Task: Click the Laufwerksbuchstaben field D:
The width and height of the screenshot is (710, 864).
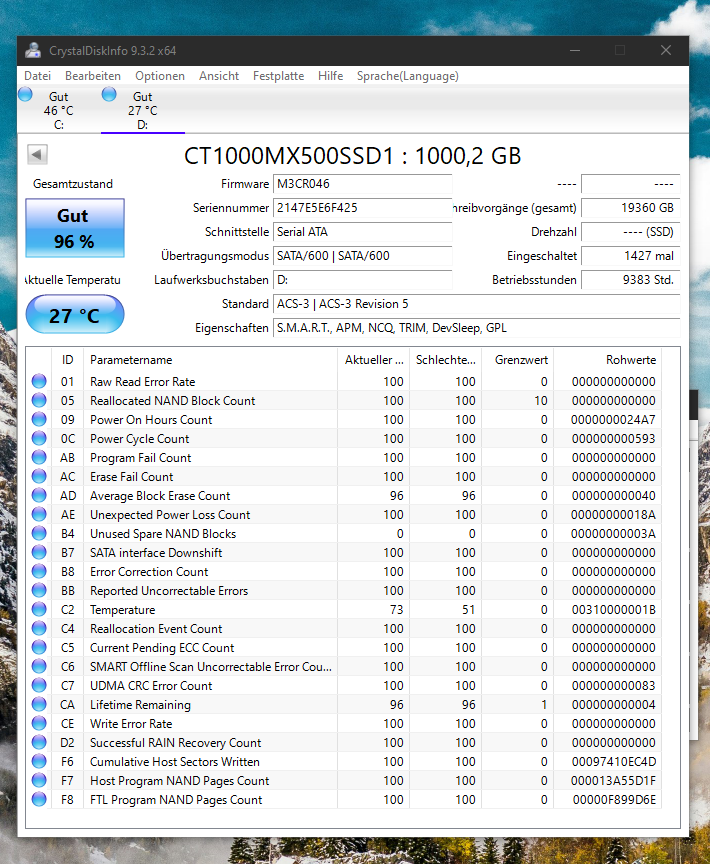Action: point(362,280)
